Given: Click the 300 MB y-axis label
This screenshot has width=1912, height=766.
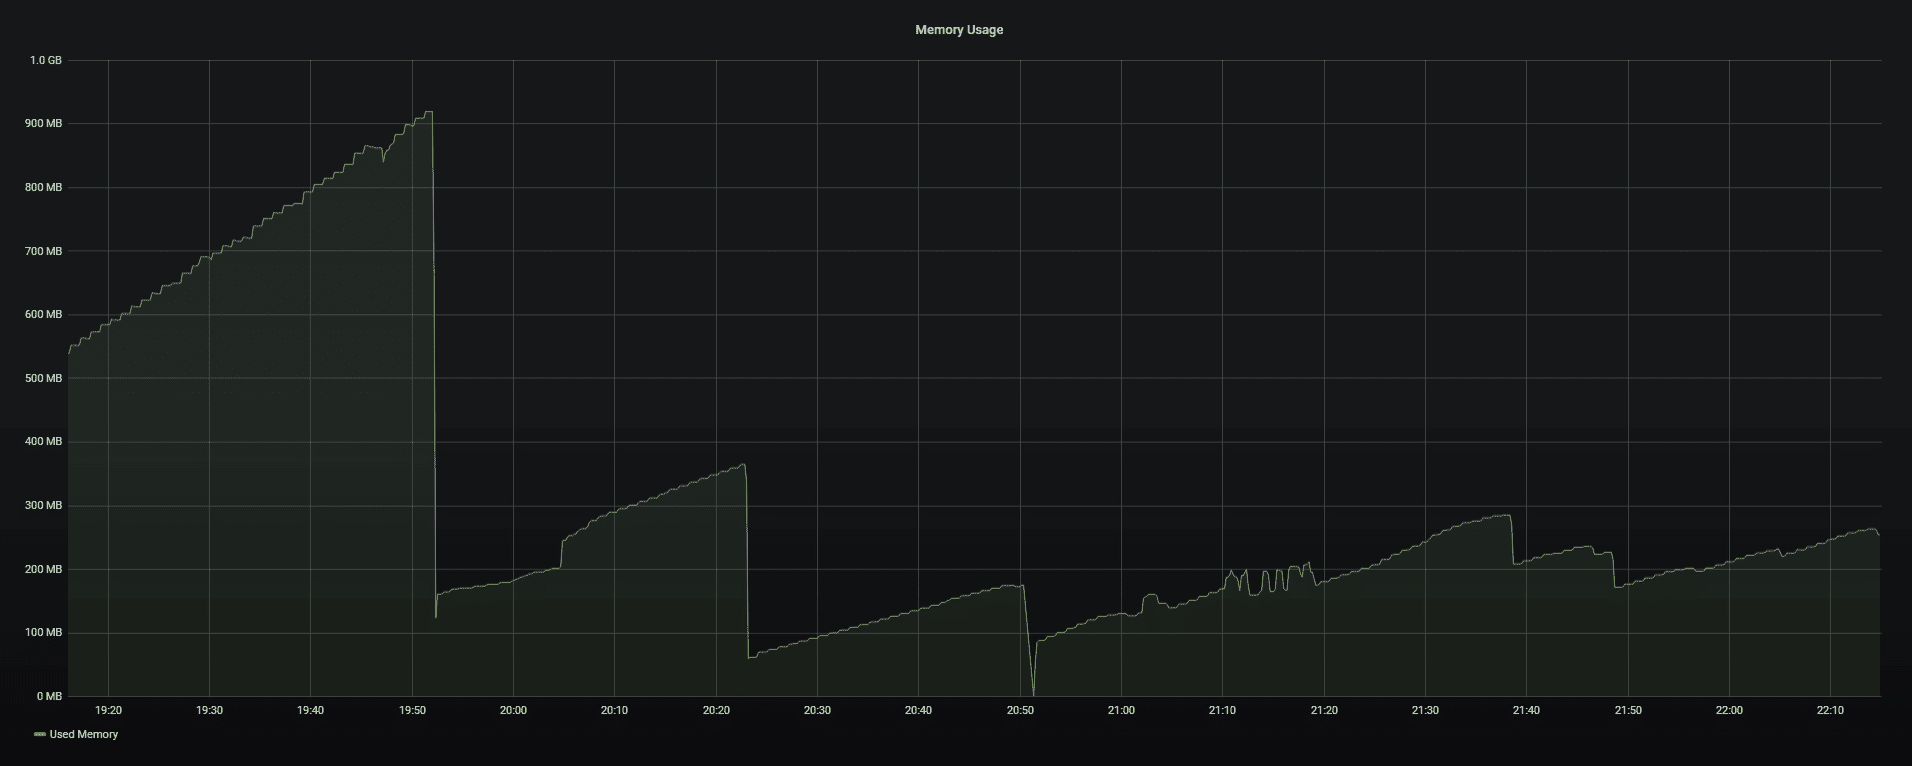Looking at the screenshot, I should click(x=44, y=506).
